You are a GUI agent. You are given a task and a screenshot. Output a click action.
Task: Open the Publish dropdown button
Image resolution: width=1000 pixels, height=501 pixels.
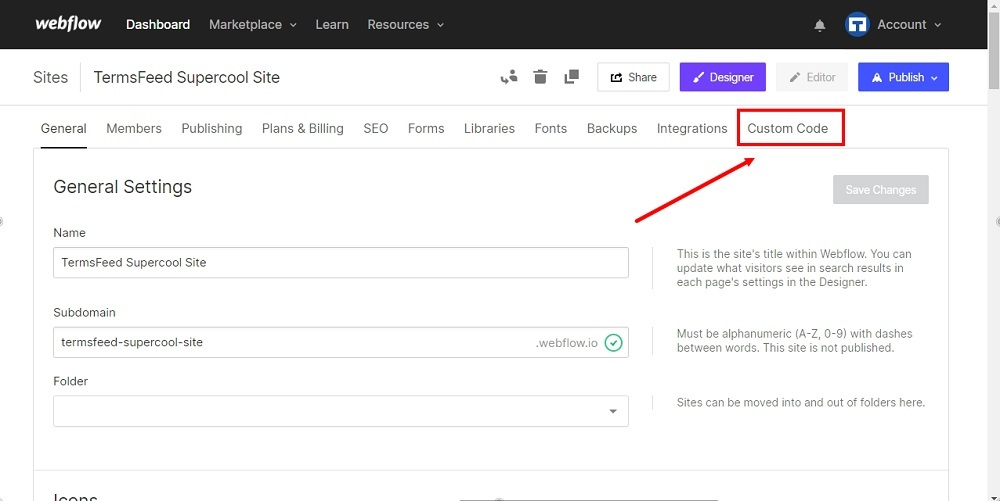903,77
